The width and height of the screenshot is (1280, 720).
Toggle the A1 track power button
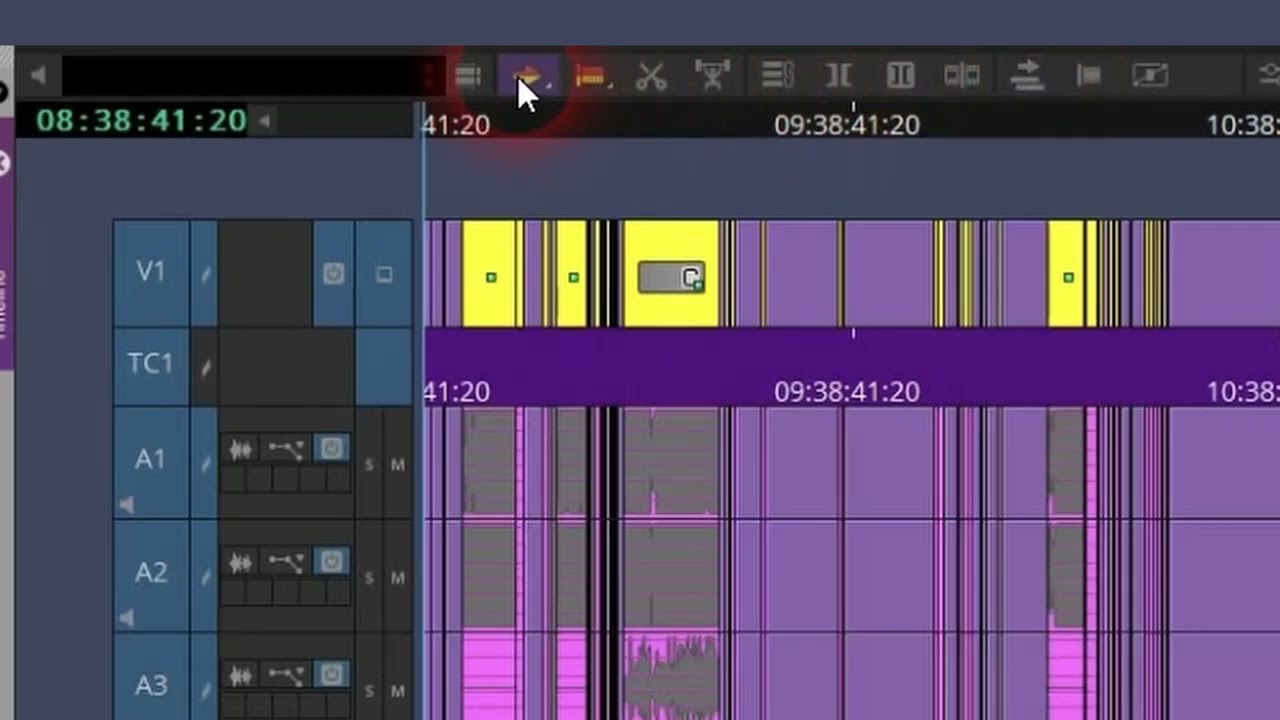coord(333,448)
